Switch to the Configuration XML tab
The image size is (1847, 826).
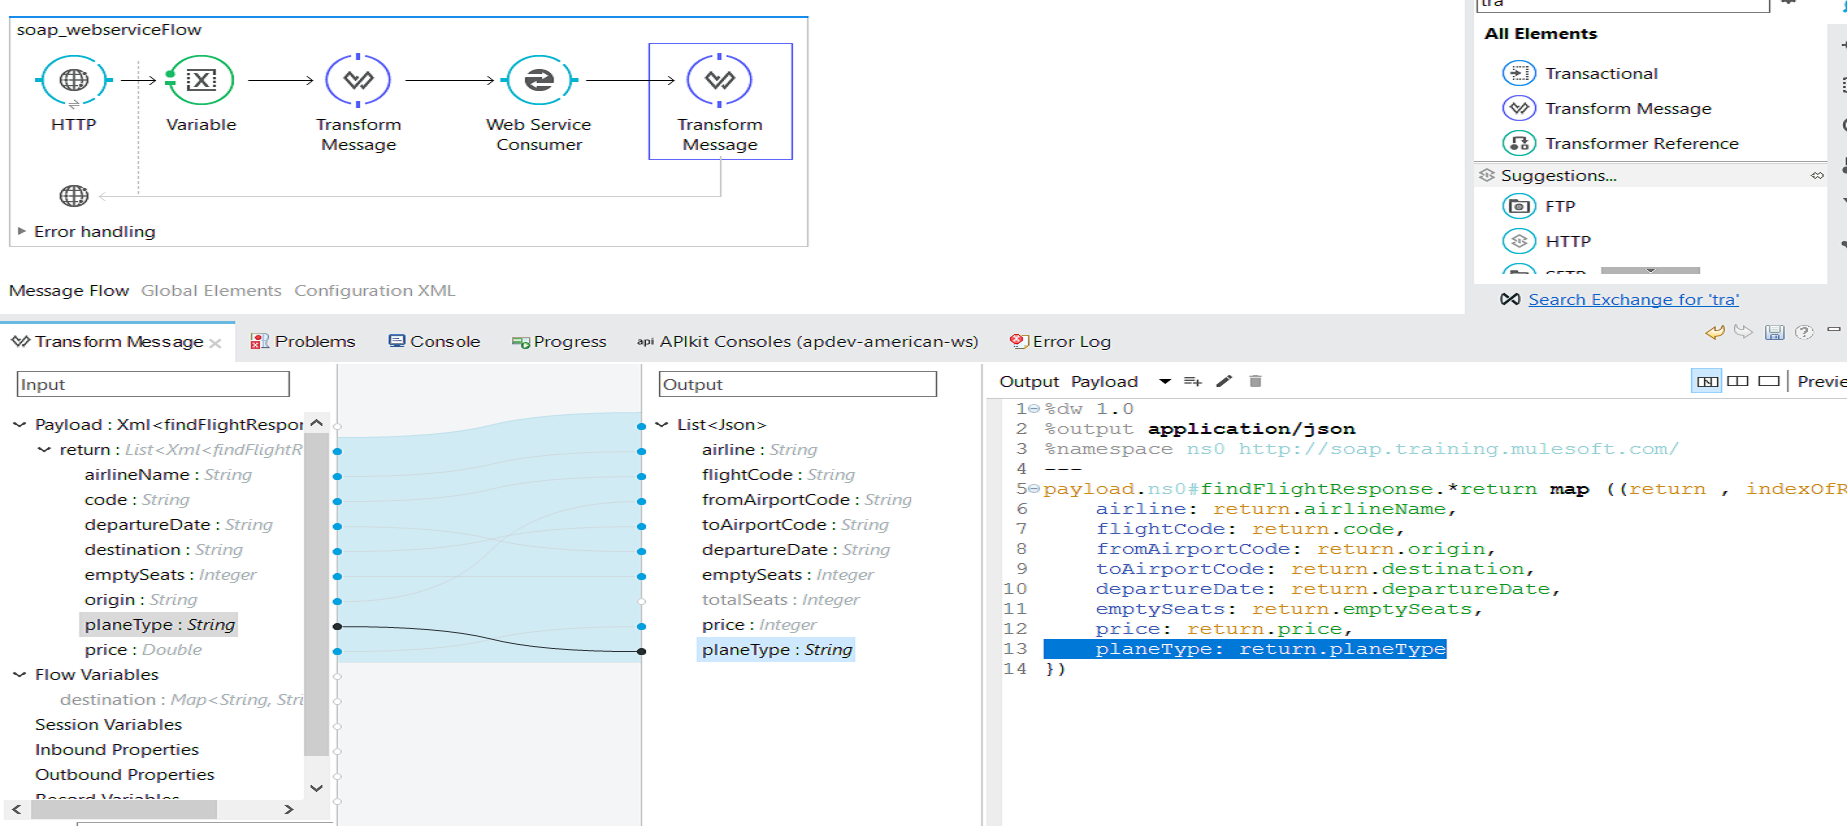[x=374, y=290]
